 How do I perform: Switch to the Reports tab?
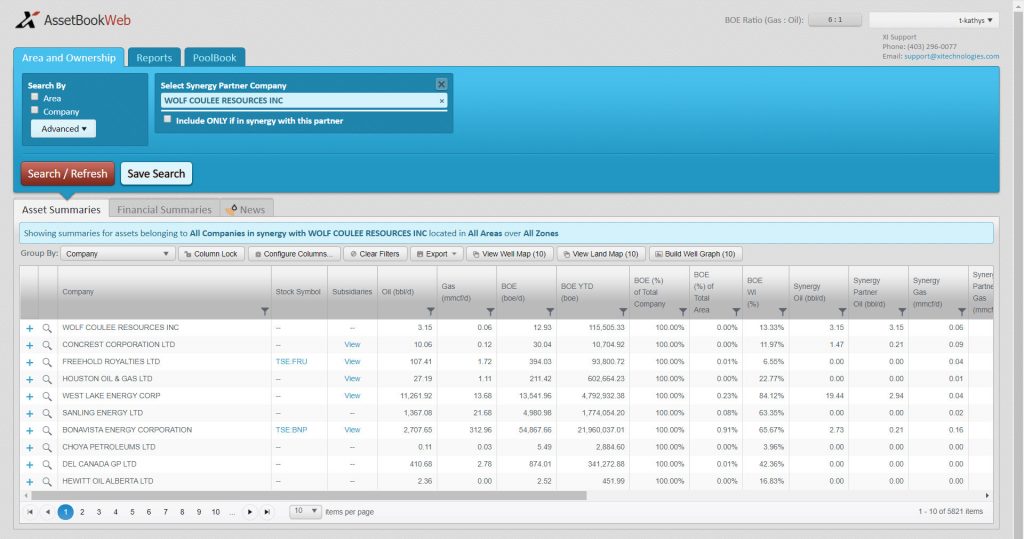(x=154, y=57)
